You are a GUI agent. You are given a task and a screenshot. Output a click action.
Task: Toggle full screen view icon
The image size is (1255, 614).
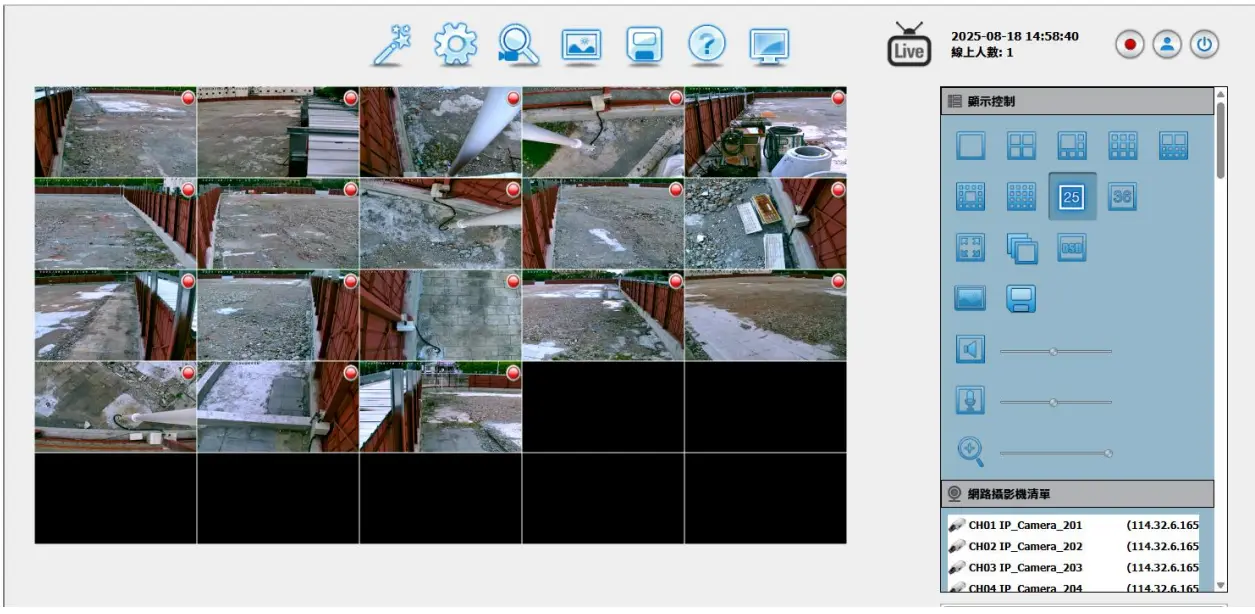click(970, 248)
